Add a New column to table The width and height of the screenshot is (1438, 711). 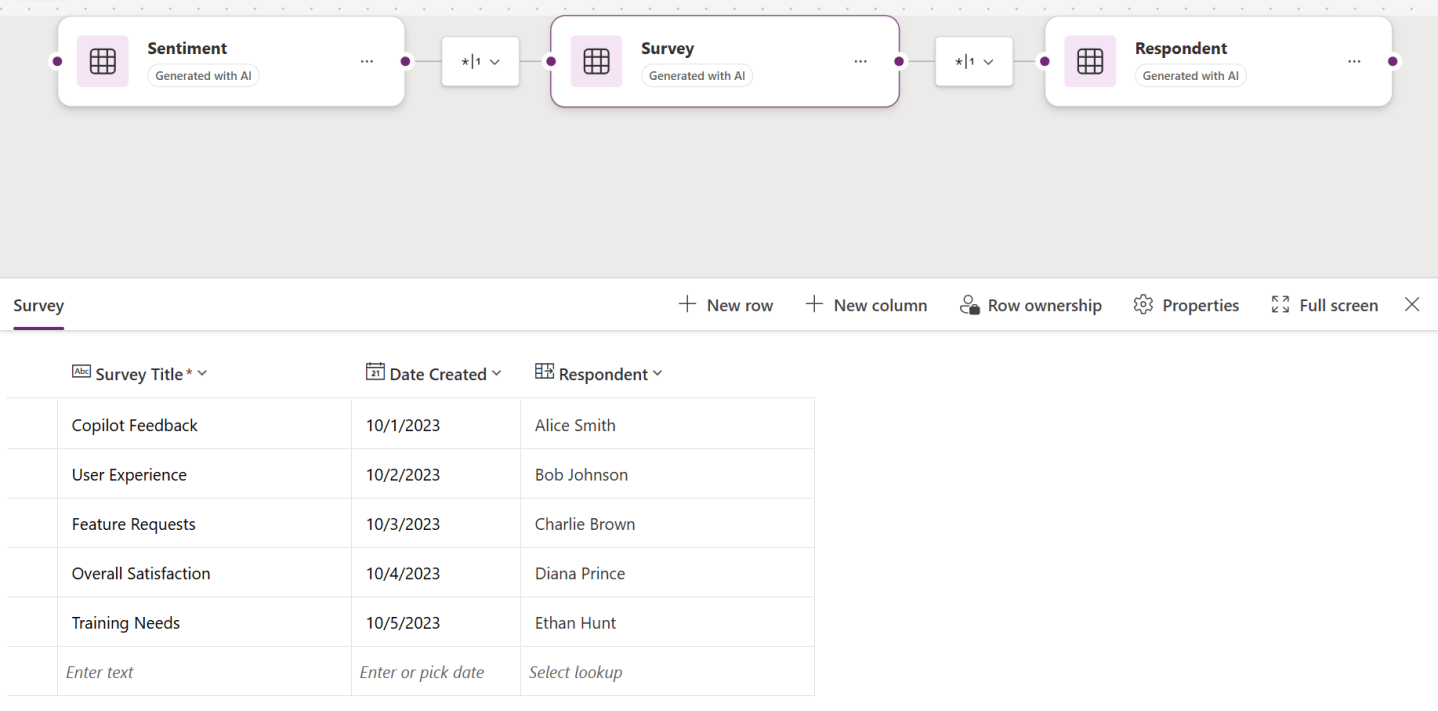point(866,305)
